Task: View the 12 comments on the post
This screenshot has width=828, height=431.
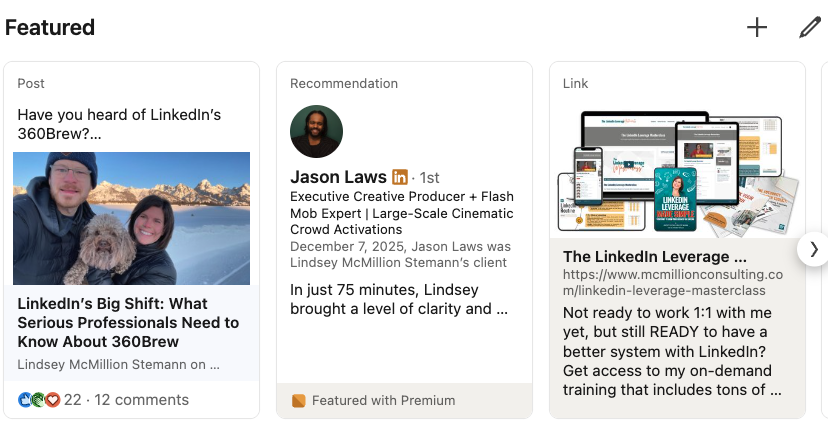Action: [142, 400]
